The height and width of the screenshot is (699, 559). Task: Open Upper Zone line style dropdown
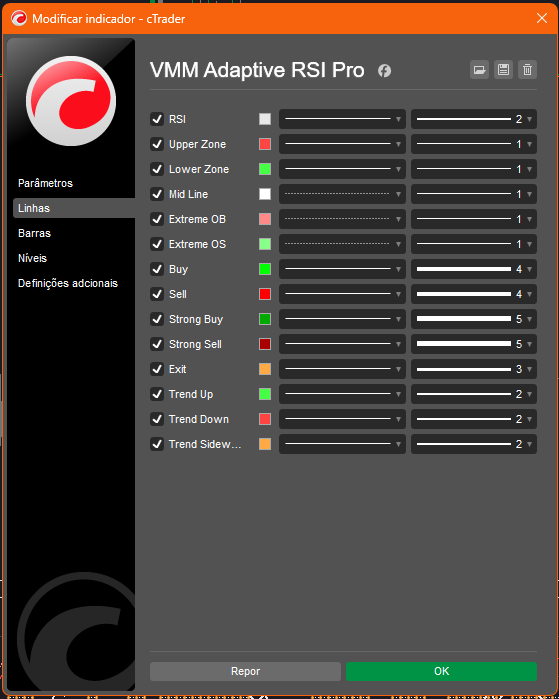(x=342, y=144)
